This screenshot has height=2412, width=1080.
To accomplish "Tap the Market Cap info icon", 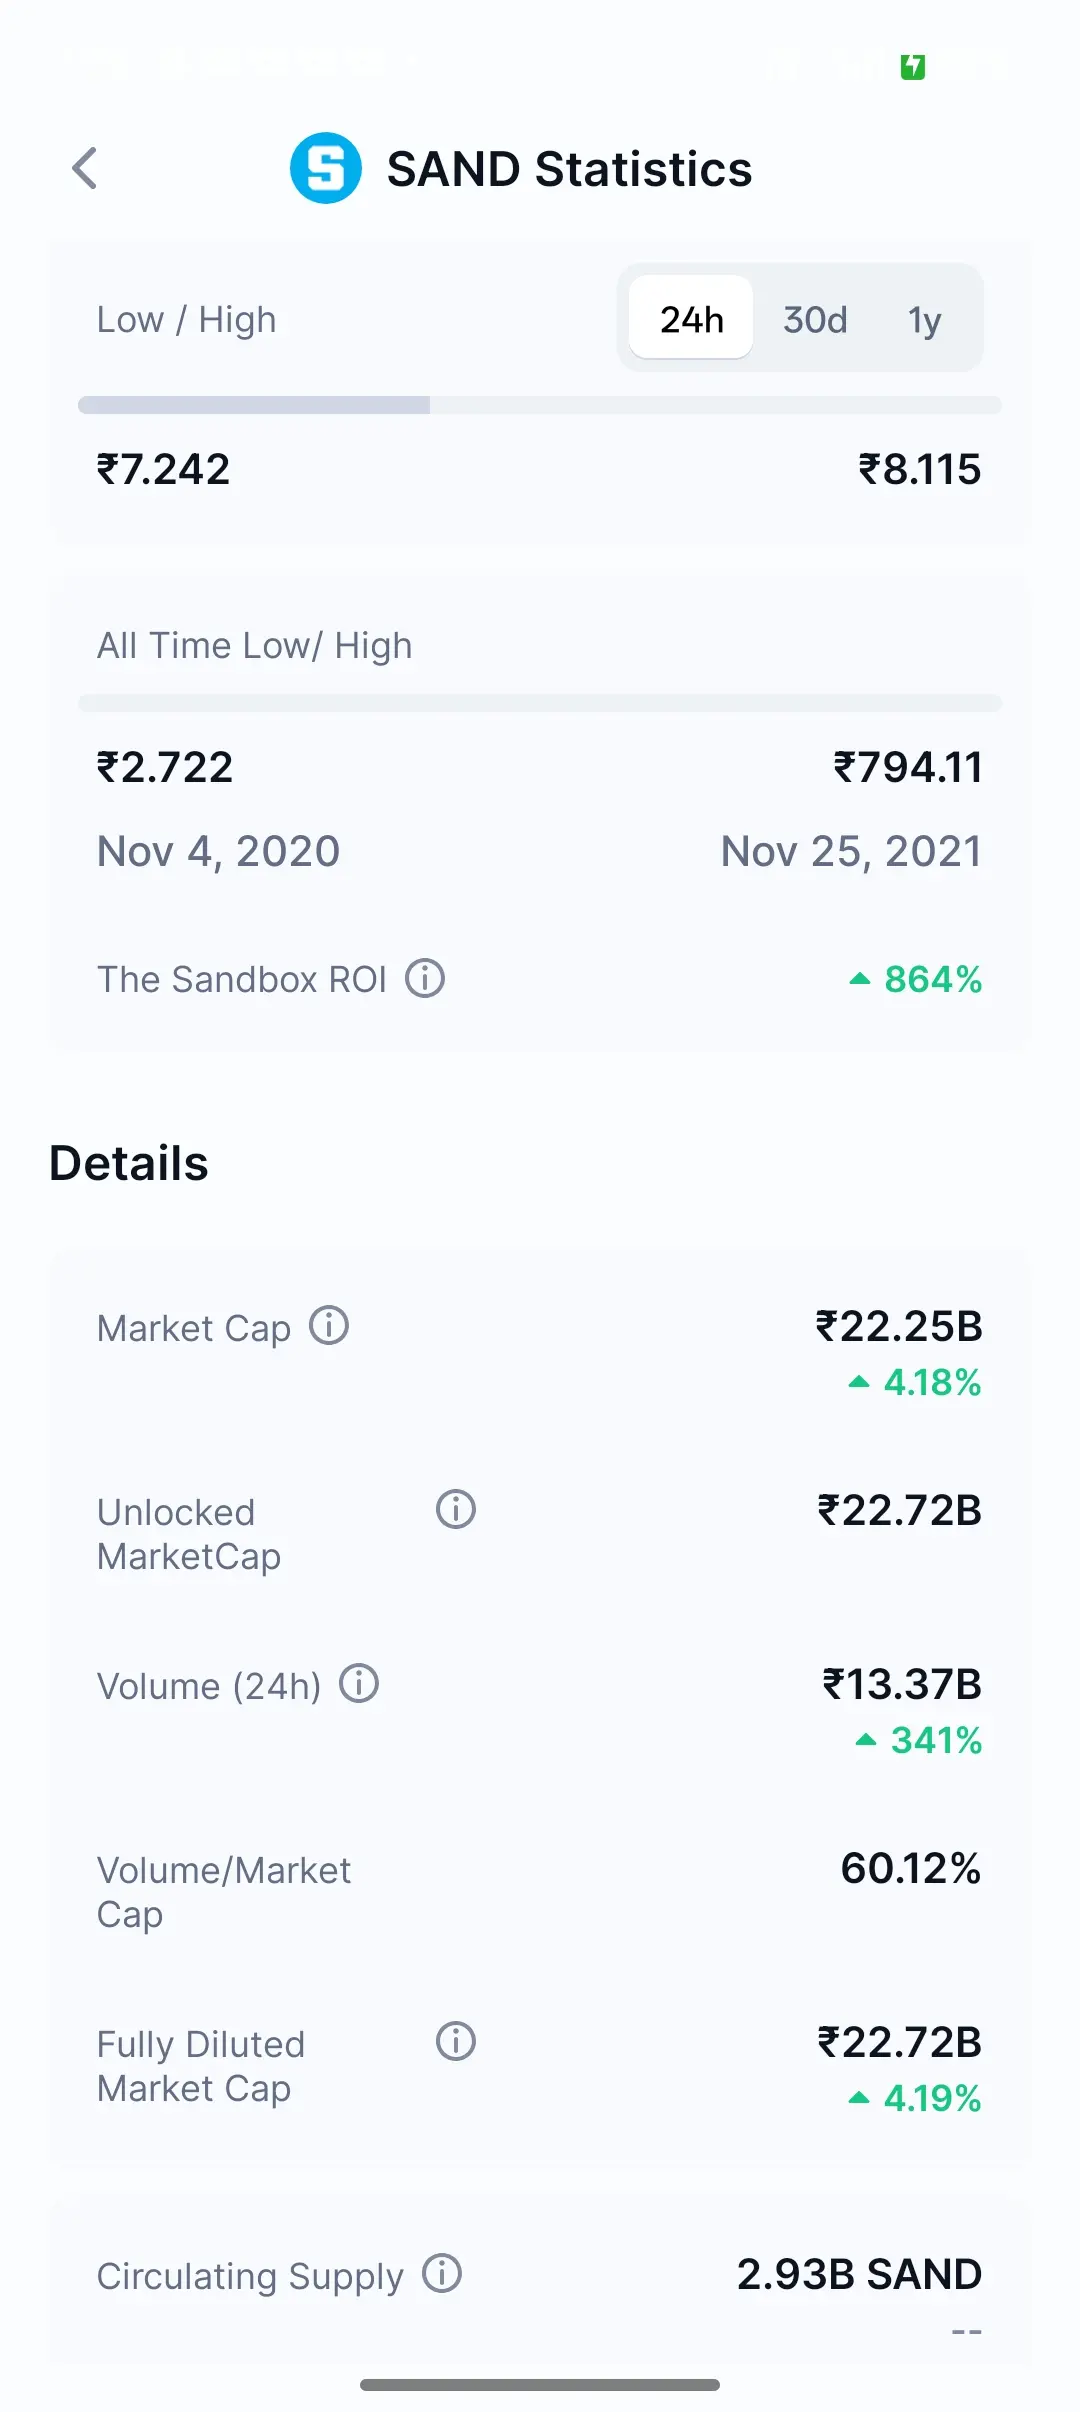I will (329, 1326).
